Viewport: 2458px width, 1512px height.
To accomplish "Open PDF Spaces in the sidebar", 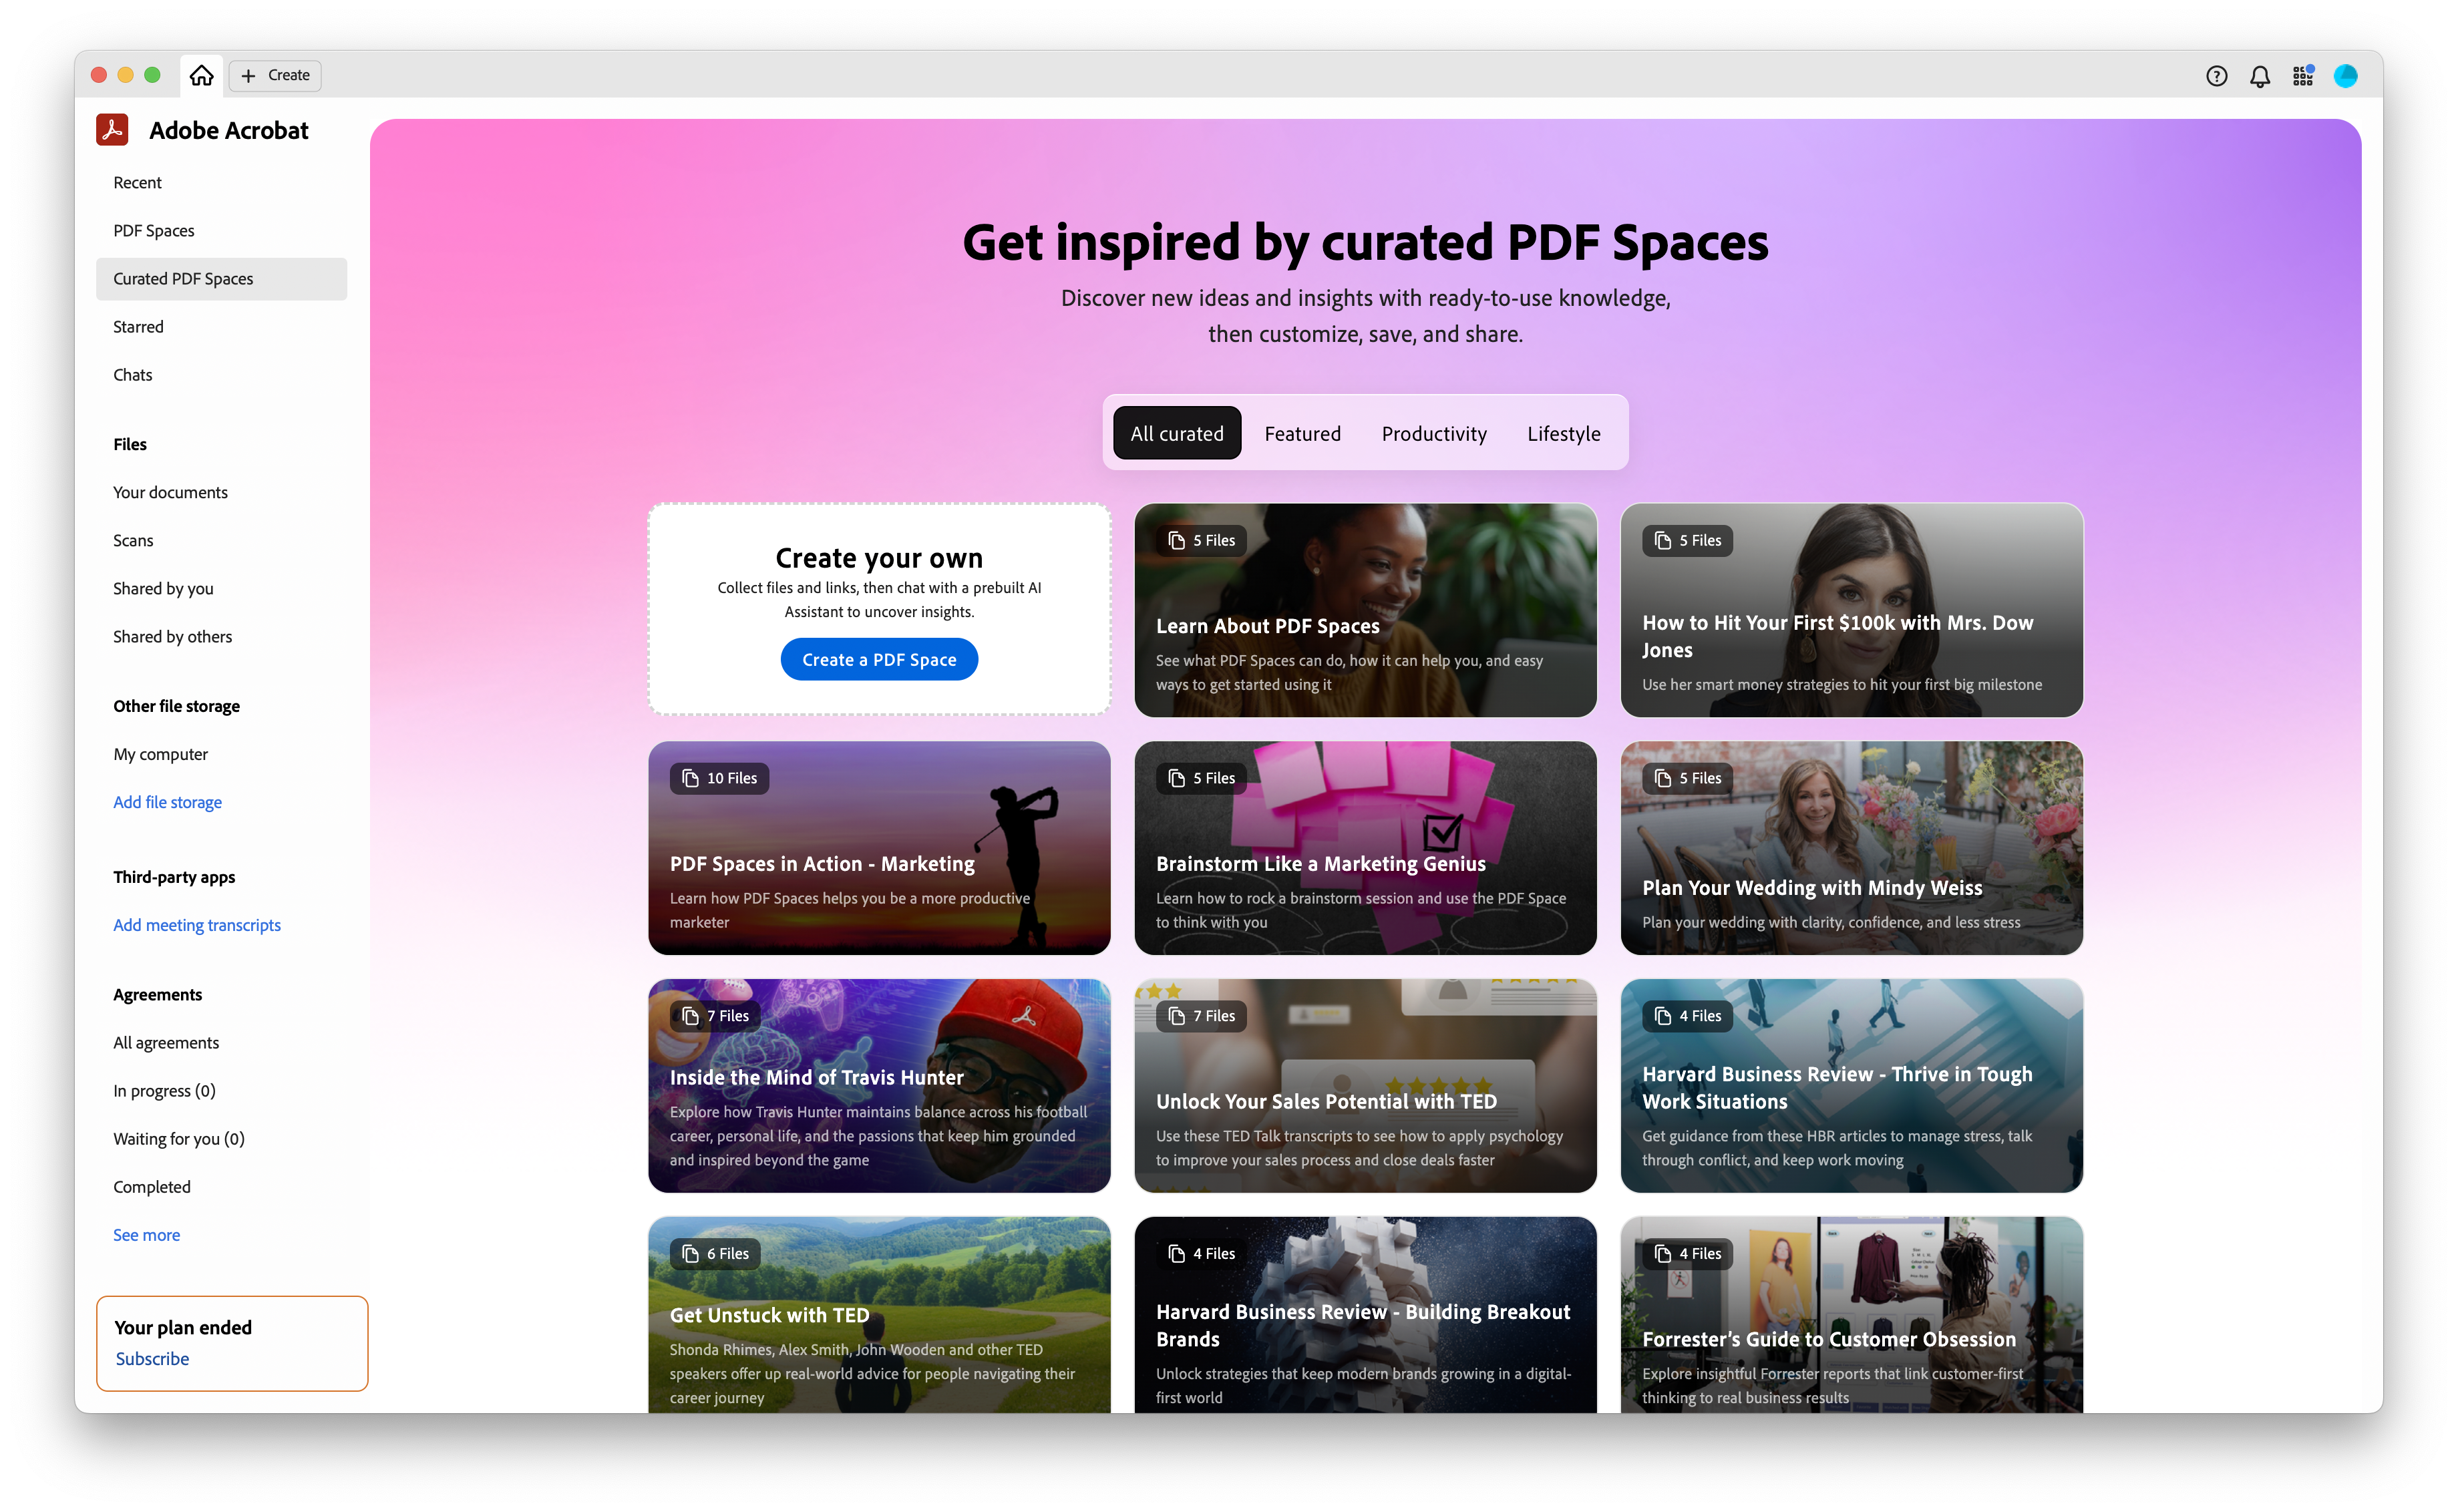I will tap(221, 231).
